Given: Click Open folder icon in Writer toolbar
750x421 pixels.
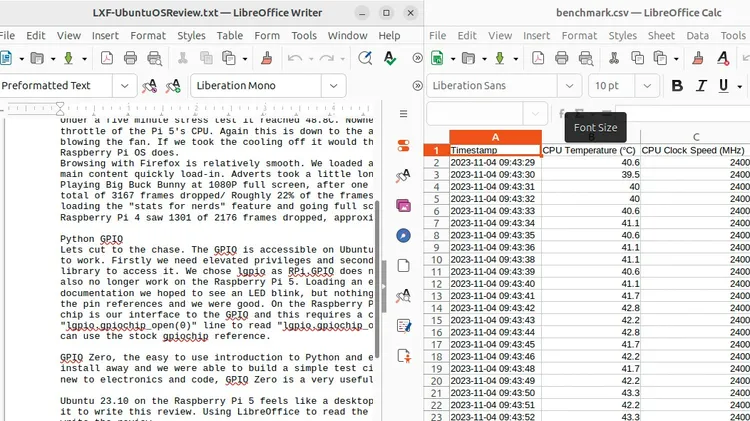Looking at the screenshot, I should [x=37, y=58].
